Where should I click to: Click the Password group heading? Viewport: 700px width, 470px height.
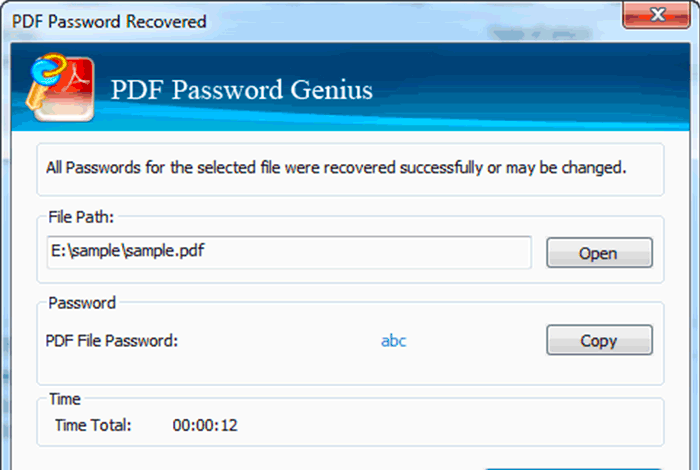pos(82,303)
